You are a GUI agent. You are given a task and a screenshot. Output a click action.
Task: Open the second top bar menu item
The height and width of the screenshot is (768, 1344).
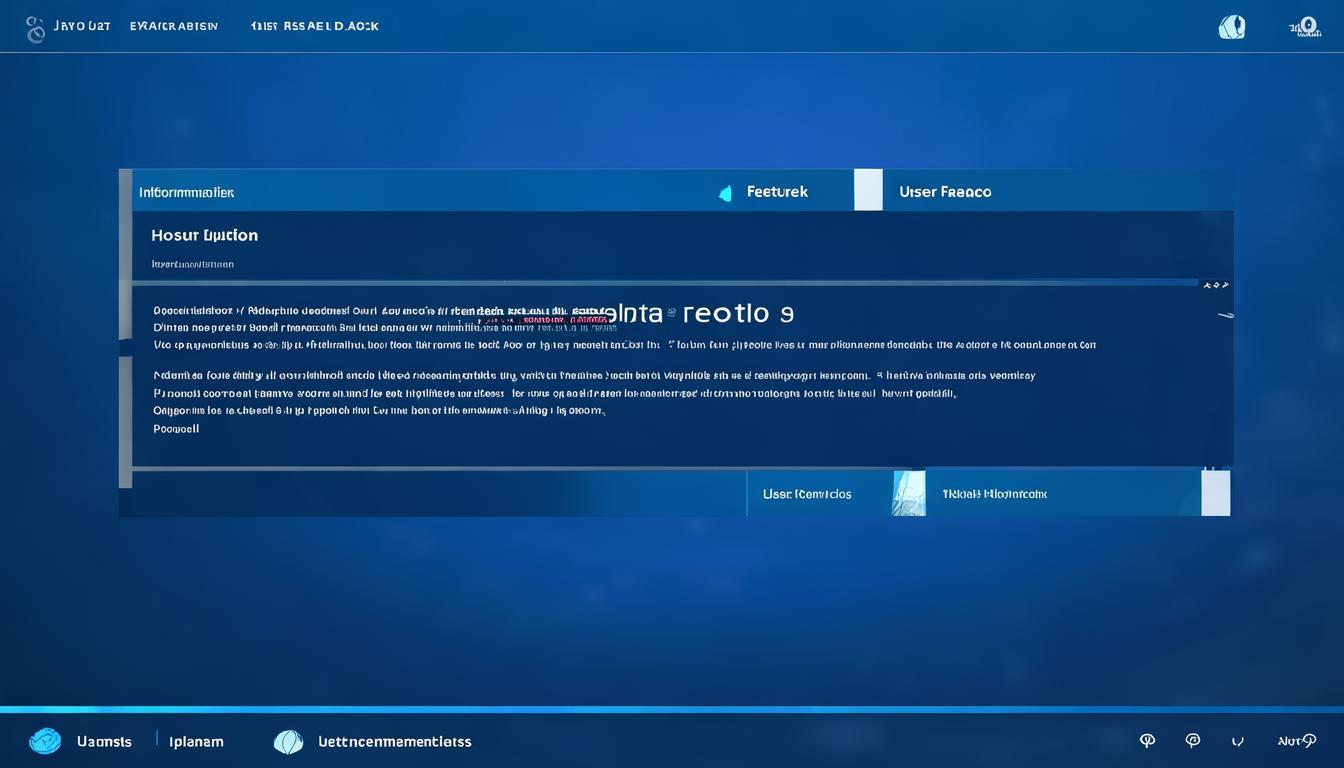(173, 26)
